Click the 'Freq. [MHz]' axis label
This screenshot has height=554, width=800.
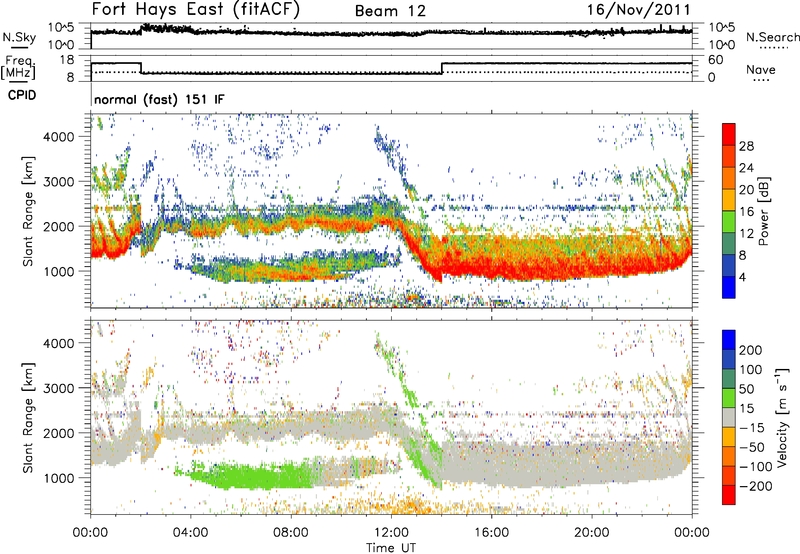tap(18, 67)
